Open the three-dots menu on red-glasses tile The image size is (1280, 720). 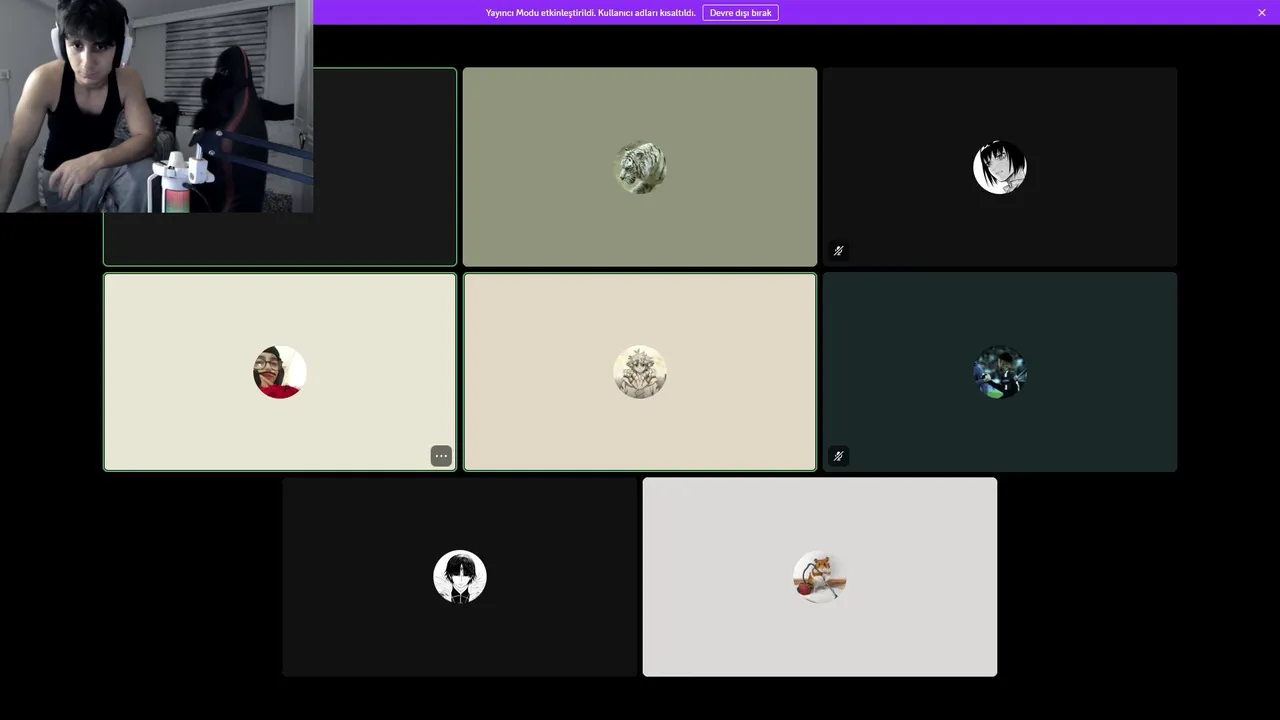tap(441, 456)
